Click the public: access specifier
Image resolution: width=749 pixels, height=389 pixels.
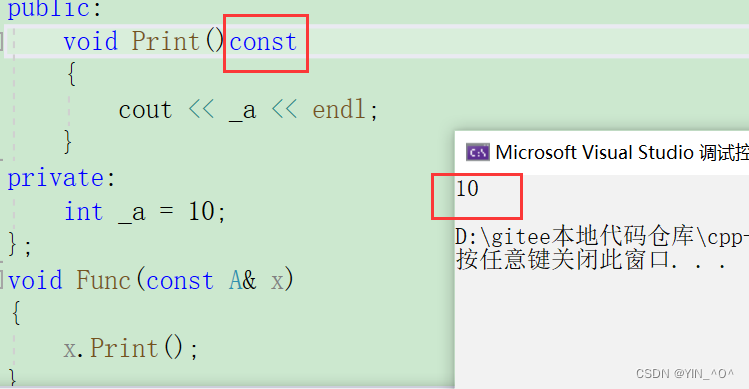(x=54, y=9)
